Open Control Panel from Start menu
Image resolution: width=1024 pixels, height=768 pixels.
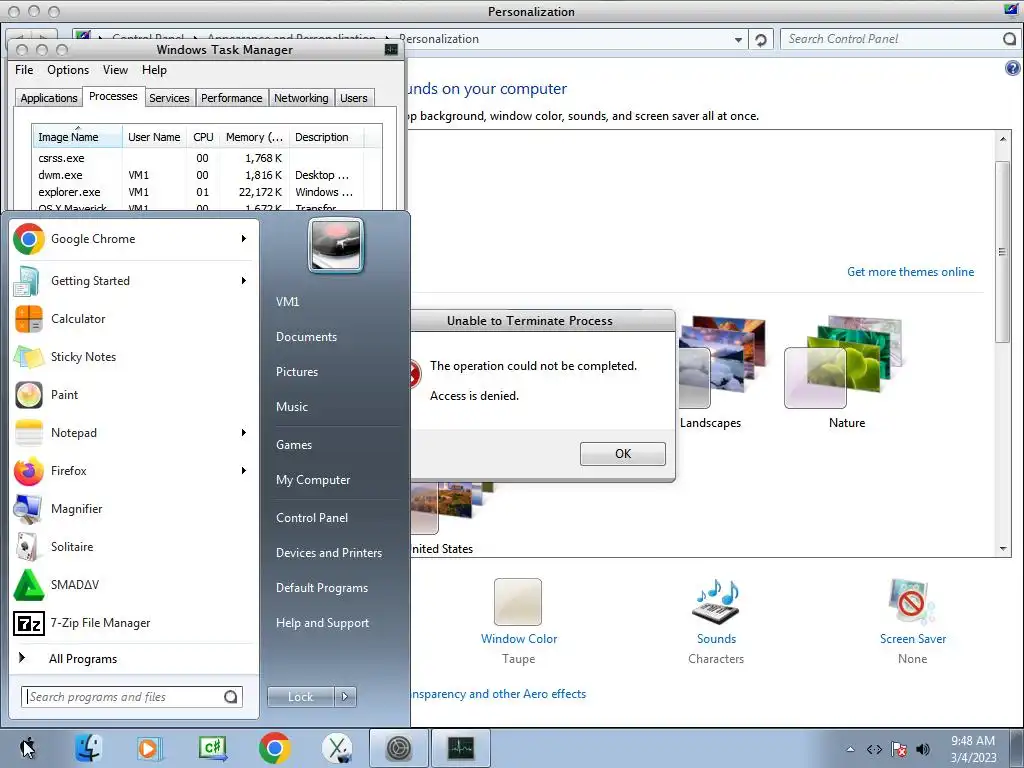click(312, 517)
